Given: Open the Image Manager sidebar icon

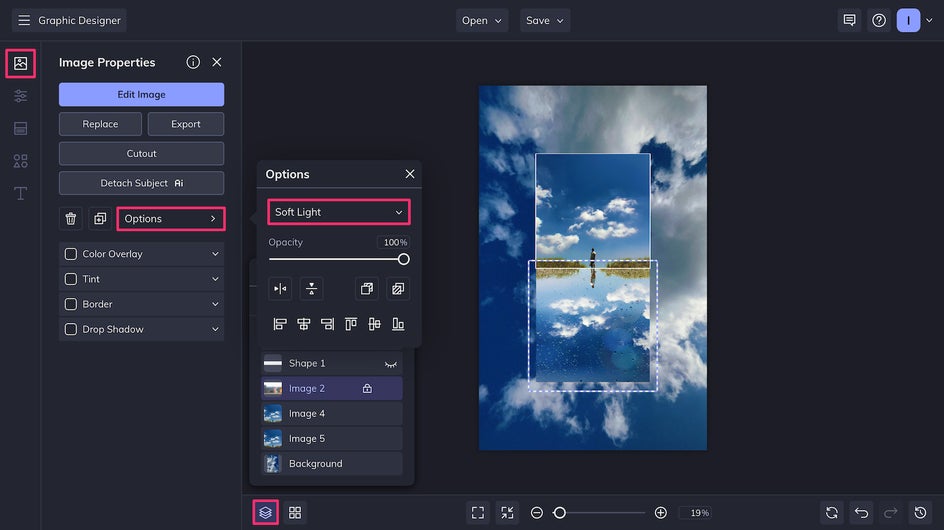Looking at the screenshot, I should (20, 64).
